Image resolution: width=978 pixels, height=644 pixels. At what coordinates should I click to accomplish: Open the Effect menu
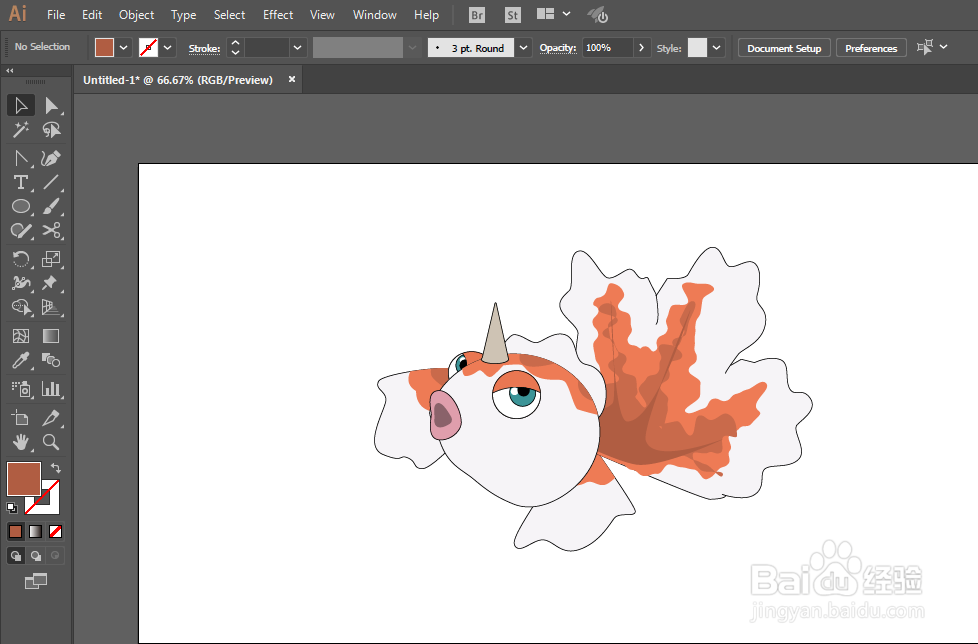278,14
